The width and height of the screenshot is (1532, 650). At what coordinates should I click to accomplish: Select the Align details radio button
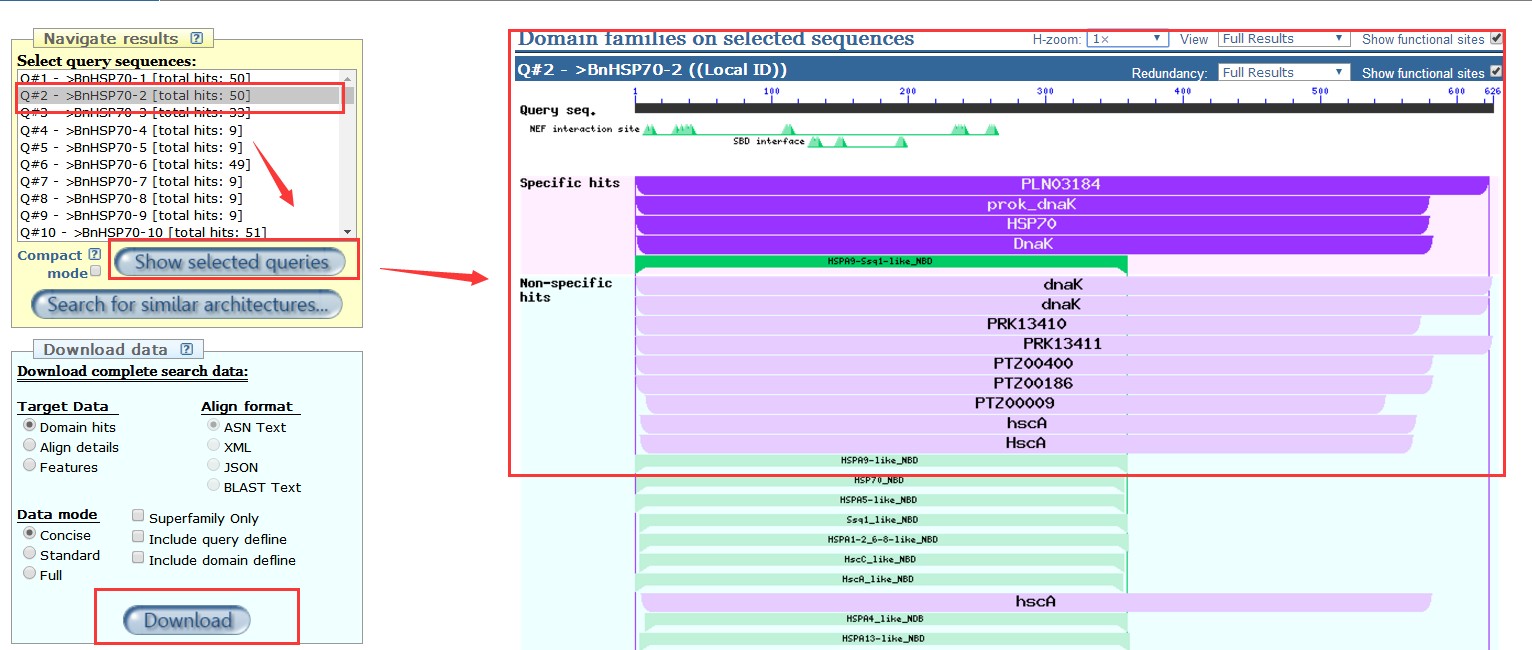[x=30, y=446]
